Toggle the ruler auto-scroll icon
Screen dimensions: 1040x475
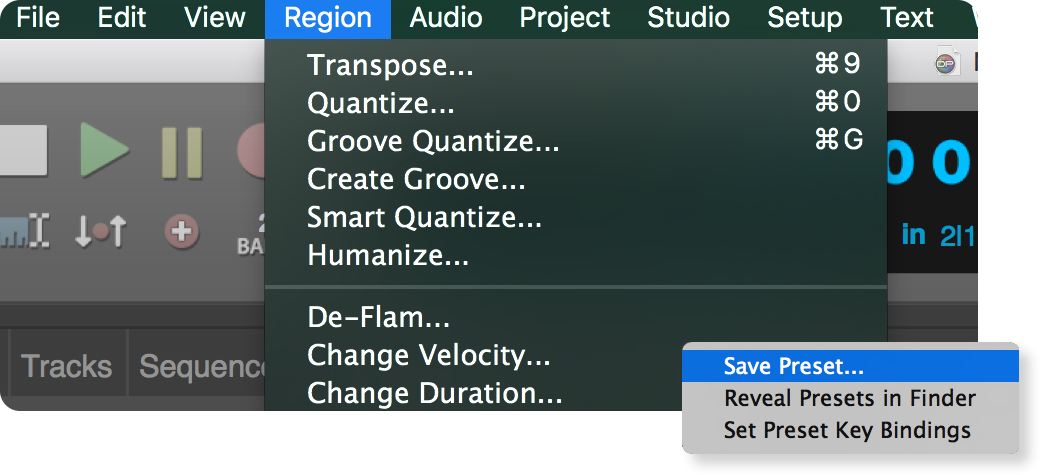(x=25, y=233)
